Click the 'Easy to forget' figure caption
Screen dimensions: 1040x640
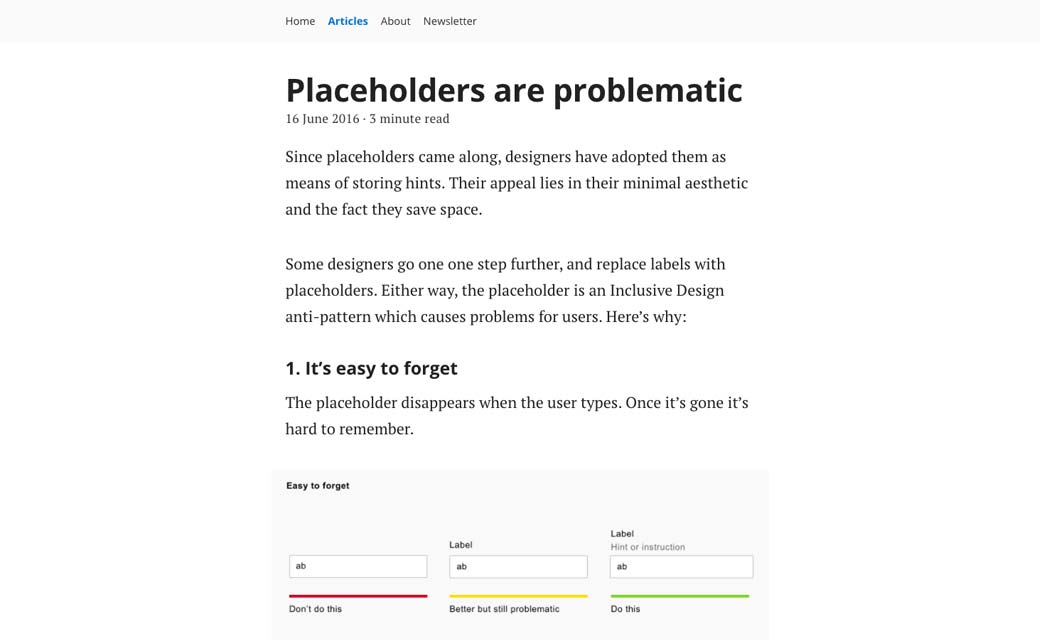point(318,486)
